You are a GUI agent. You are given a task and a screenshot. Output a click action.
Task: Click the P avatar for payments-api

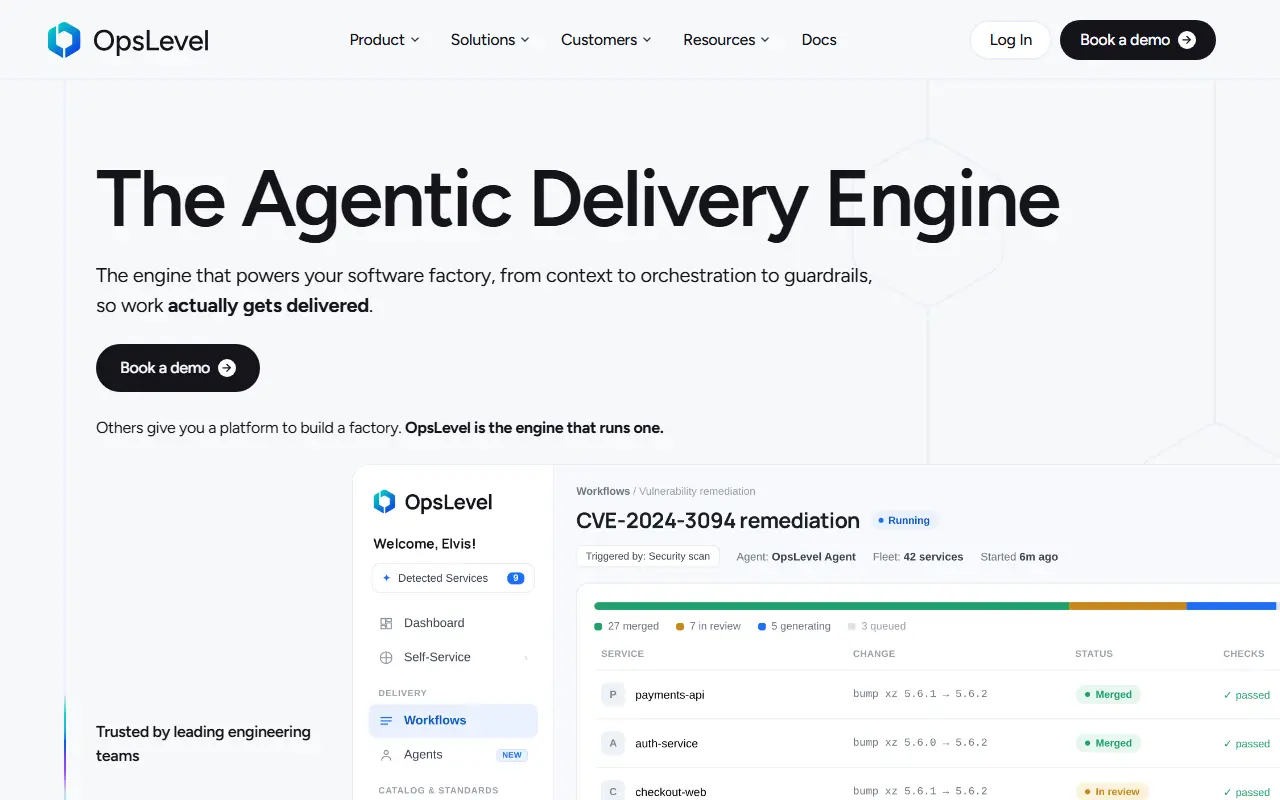(x=613, y=694)
